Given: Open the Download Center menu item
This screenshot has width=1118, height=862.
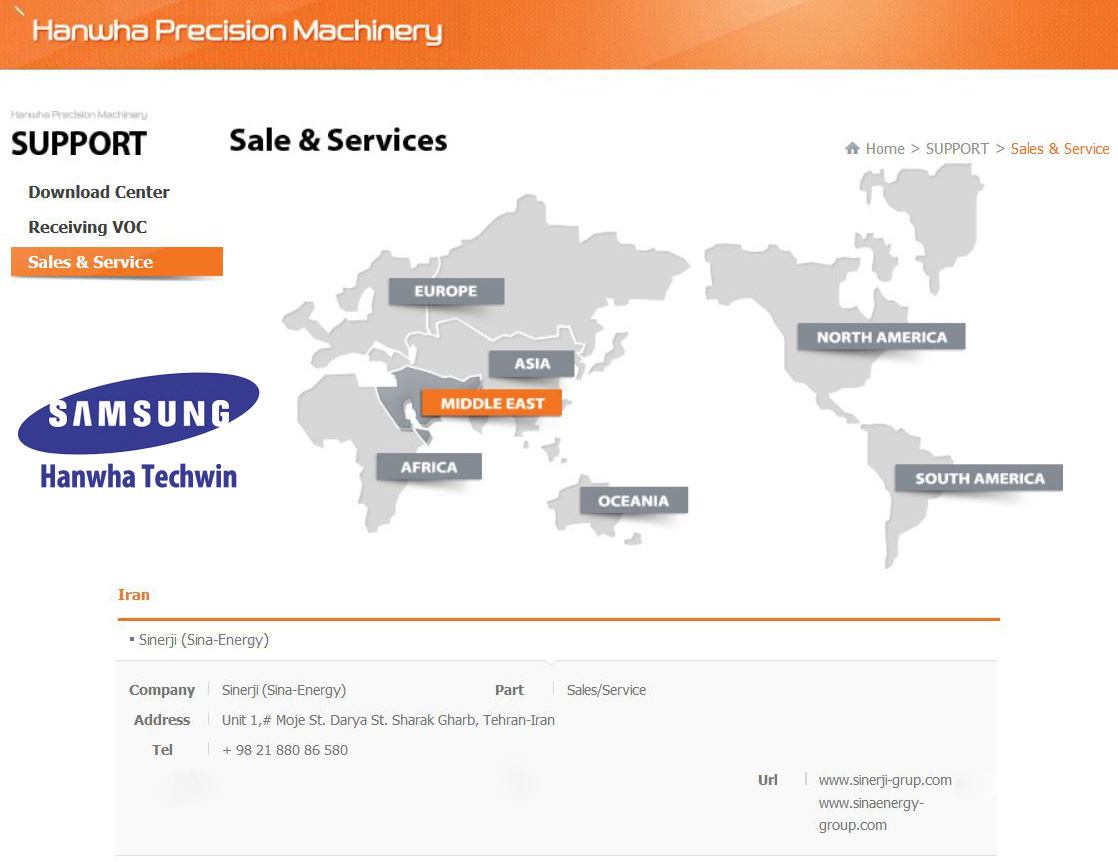Looking at the screenshot, I should point(99,192).
